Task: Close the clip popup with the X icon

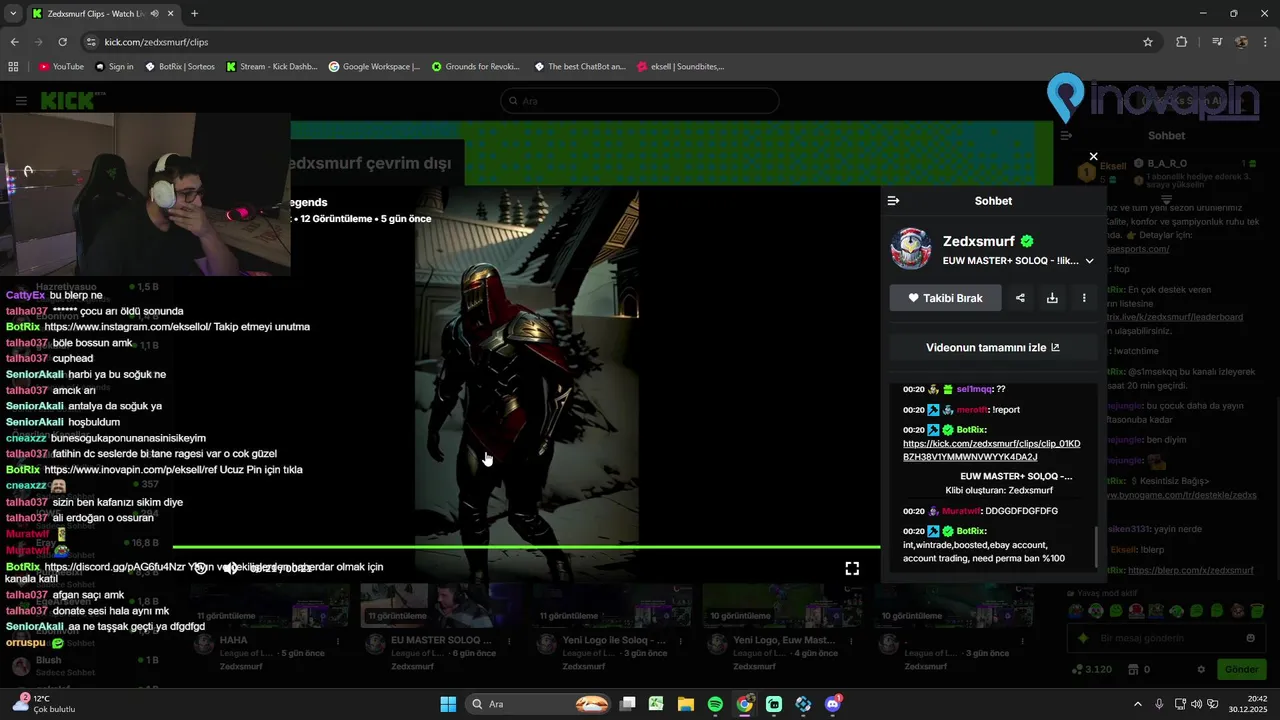Action: point(1093,156)
